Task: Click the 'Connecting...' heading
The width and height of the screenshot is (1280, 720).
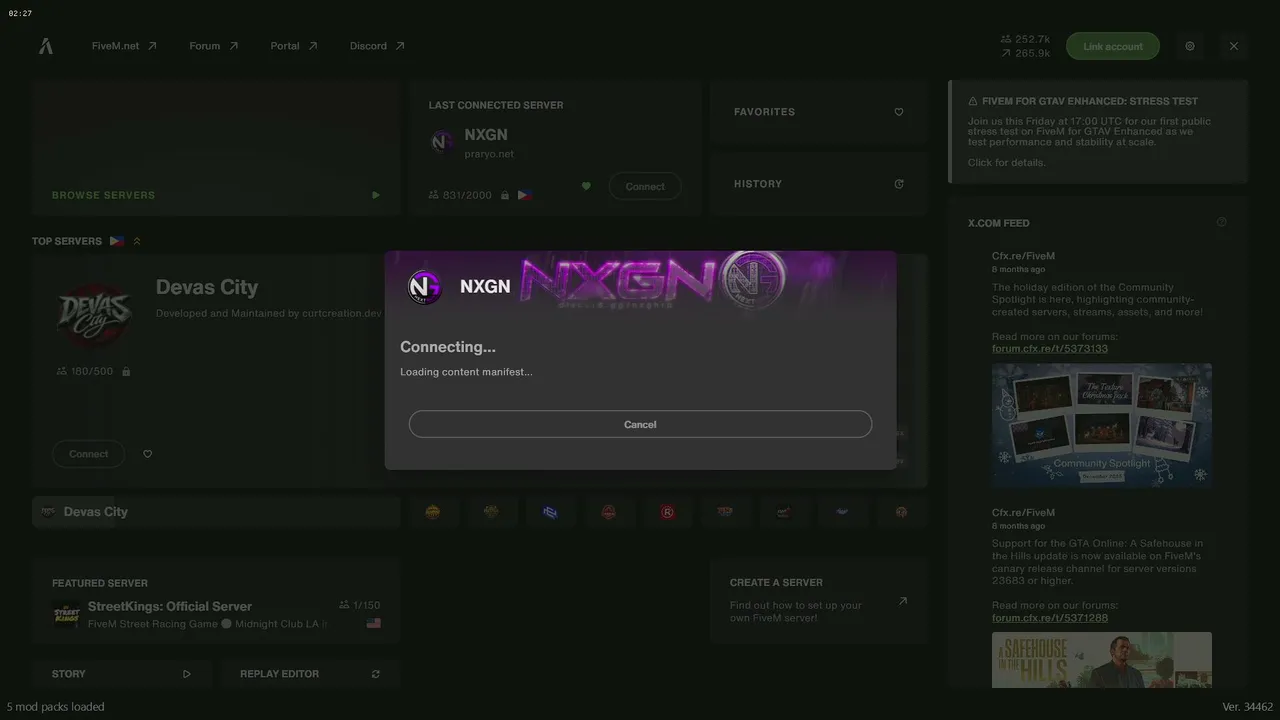Action: (448, 347)
